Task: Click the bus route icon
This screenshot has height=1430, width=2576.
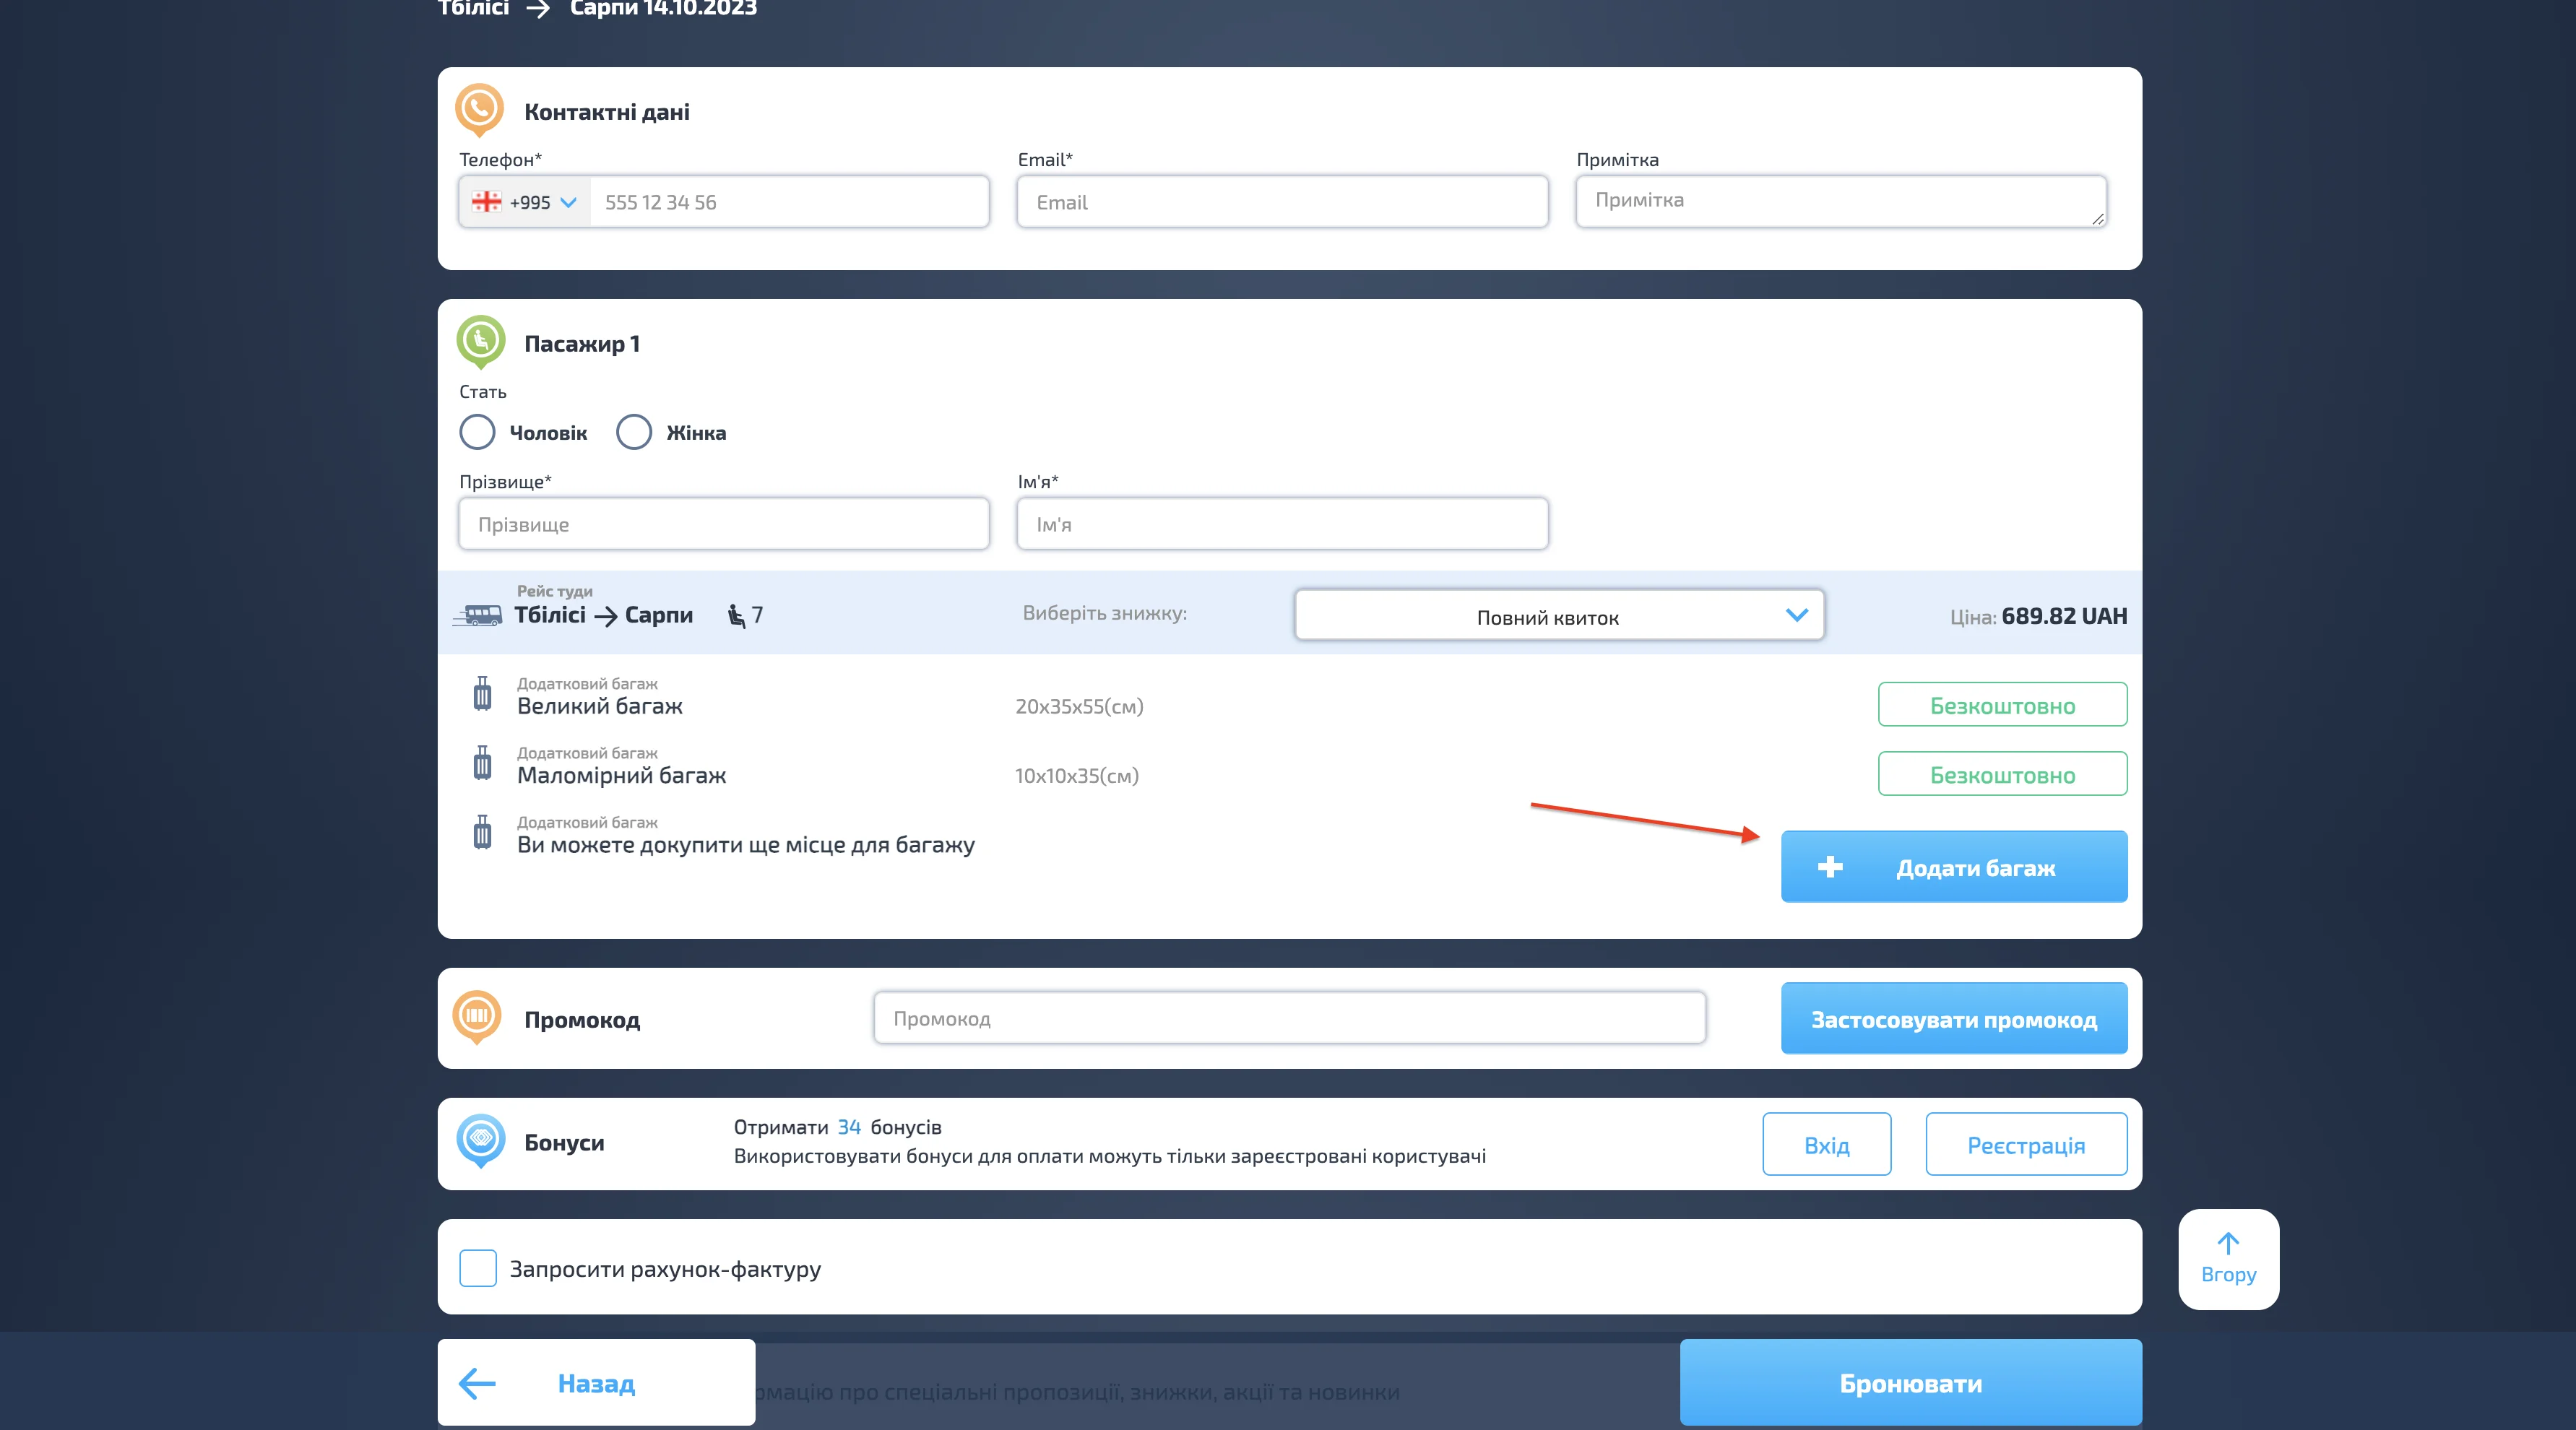Action: point(479,615)
